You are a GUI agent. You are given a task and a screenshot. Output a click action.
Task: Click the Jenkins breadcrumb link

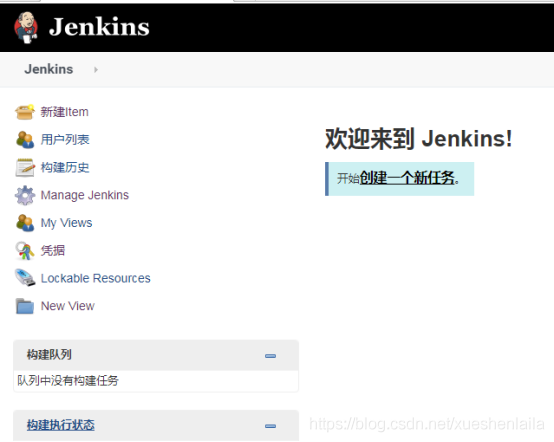click(49, 69)
